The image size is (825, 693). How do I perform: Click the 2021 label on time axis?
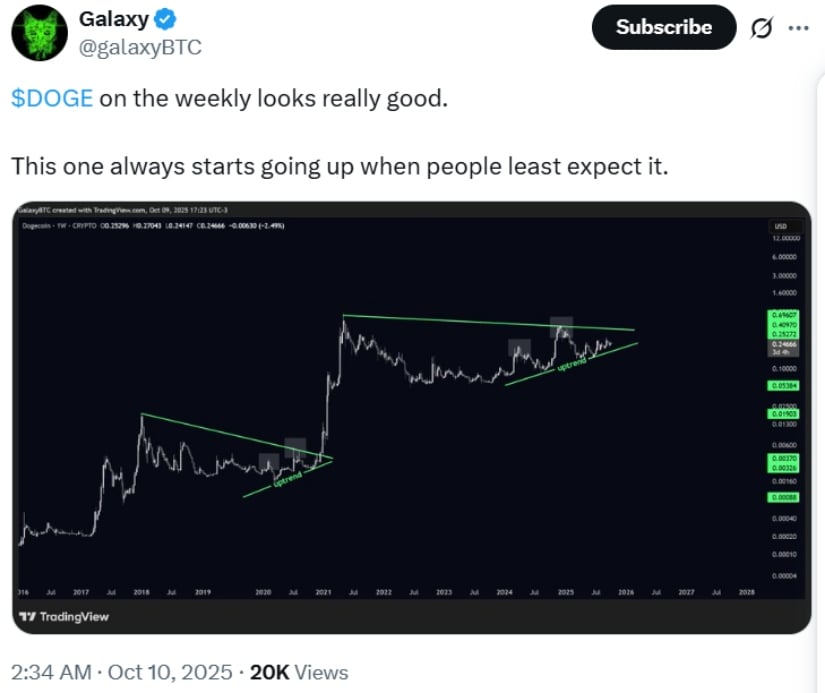322,593
